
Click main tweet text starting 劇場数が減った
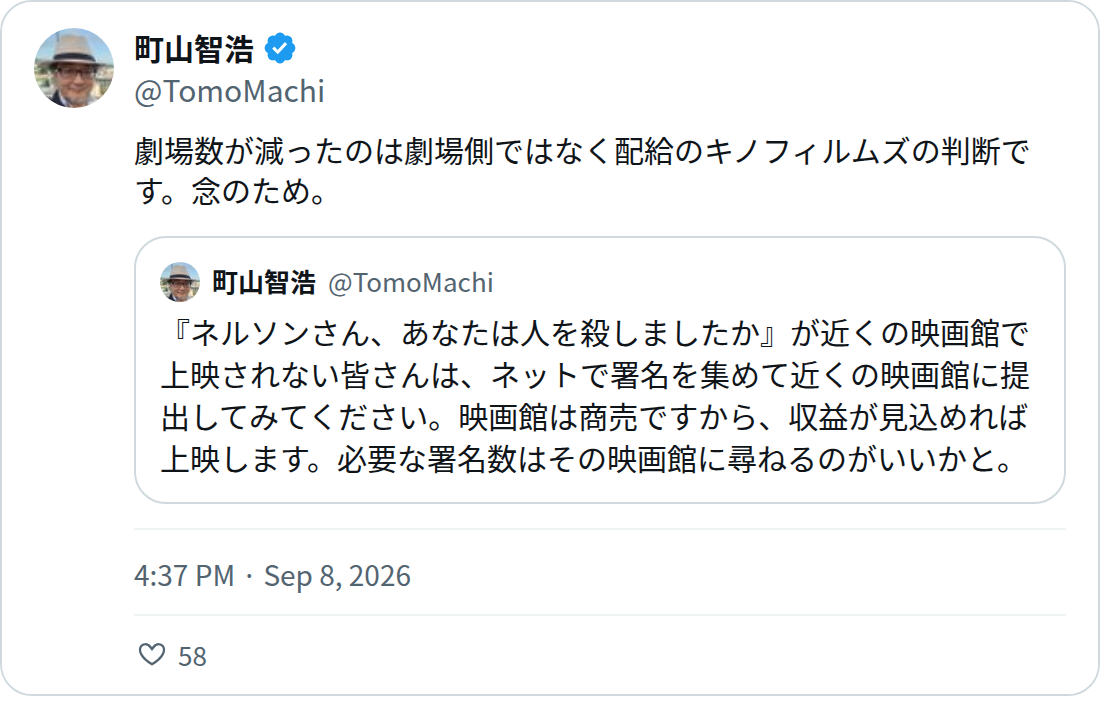click(x=582, y=171)
